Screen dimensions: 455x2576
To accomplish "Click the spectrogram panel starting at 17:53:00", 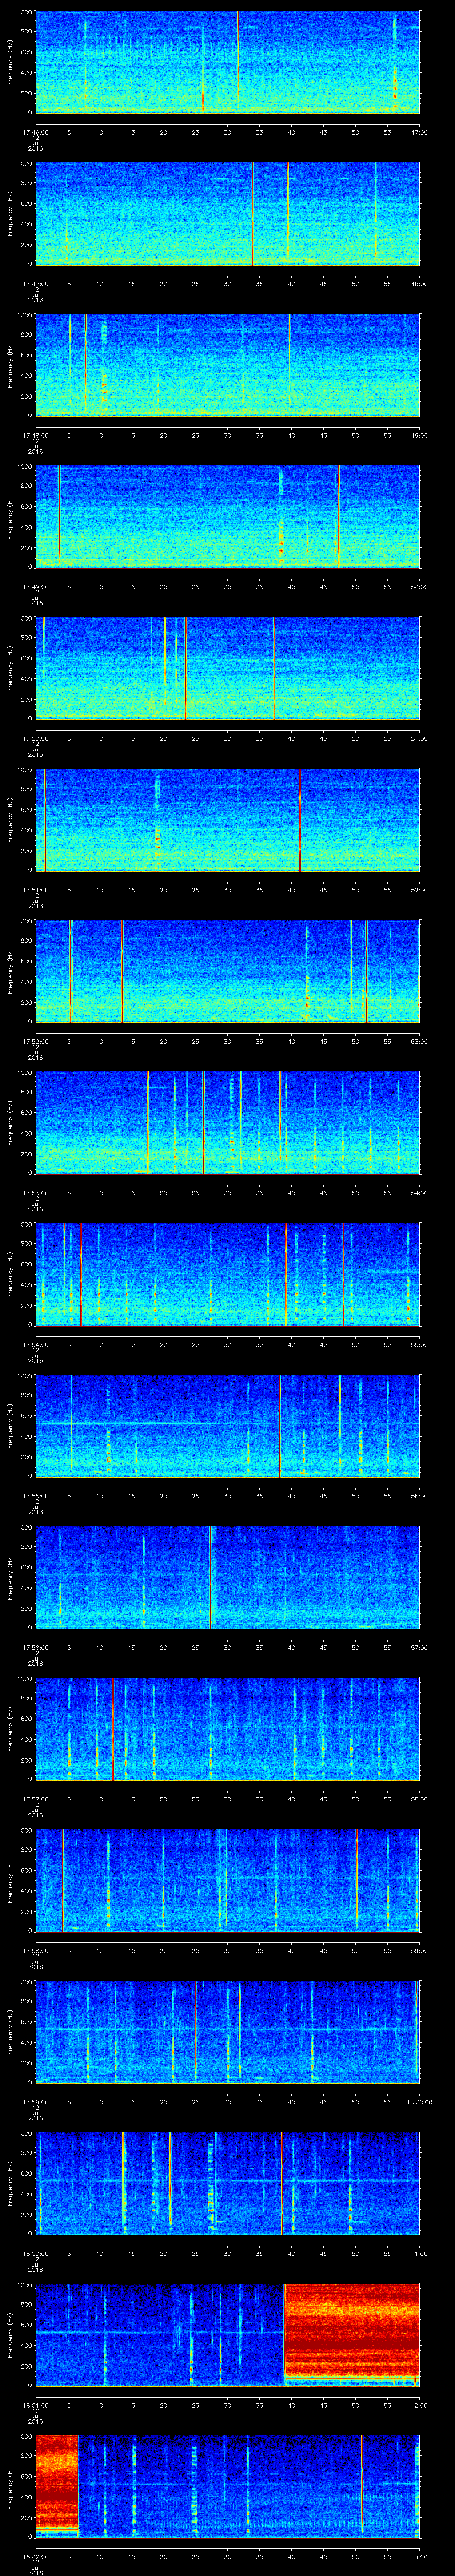I will pos(227,1123).
